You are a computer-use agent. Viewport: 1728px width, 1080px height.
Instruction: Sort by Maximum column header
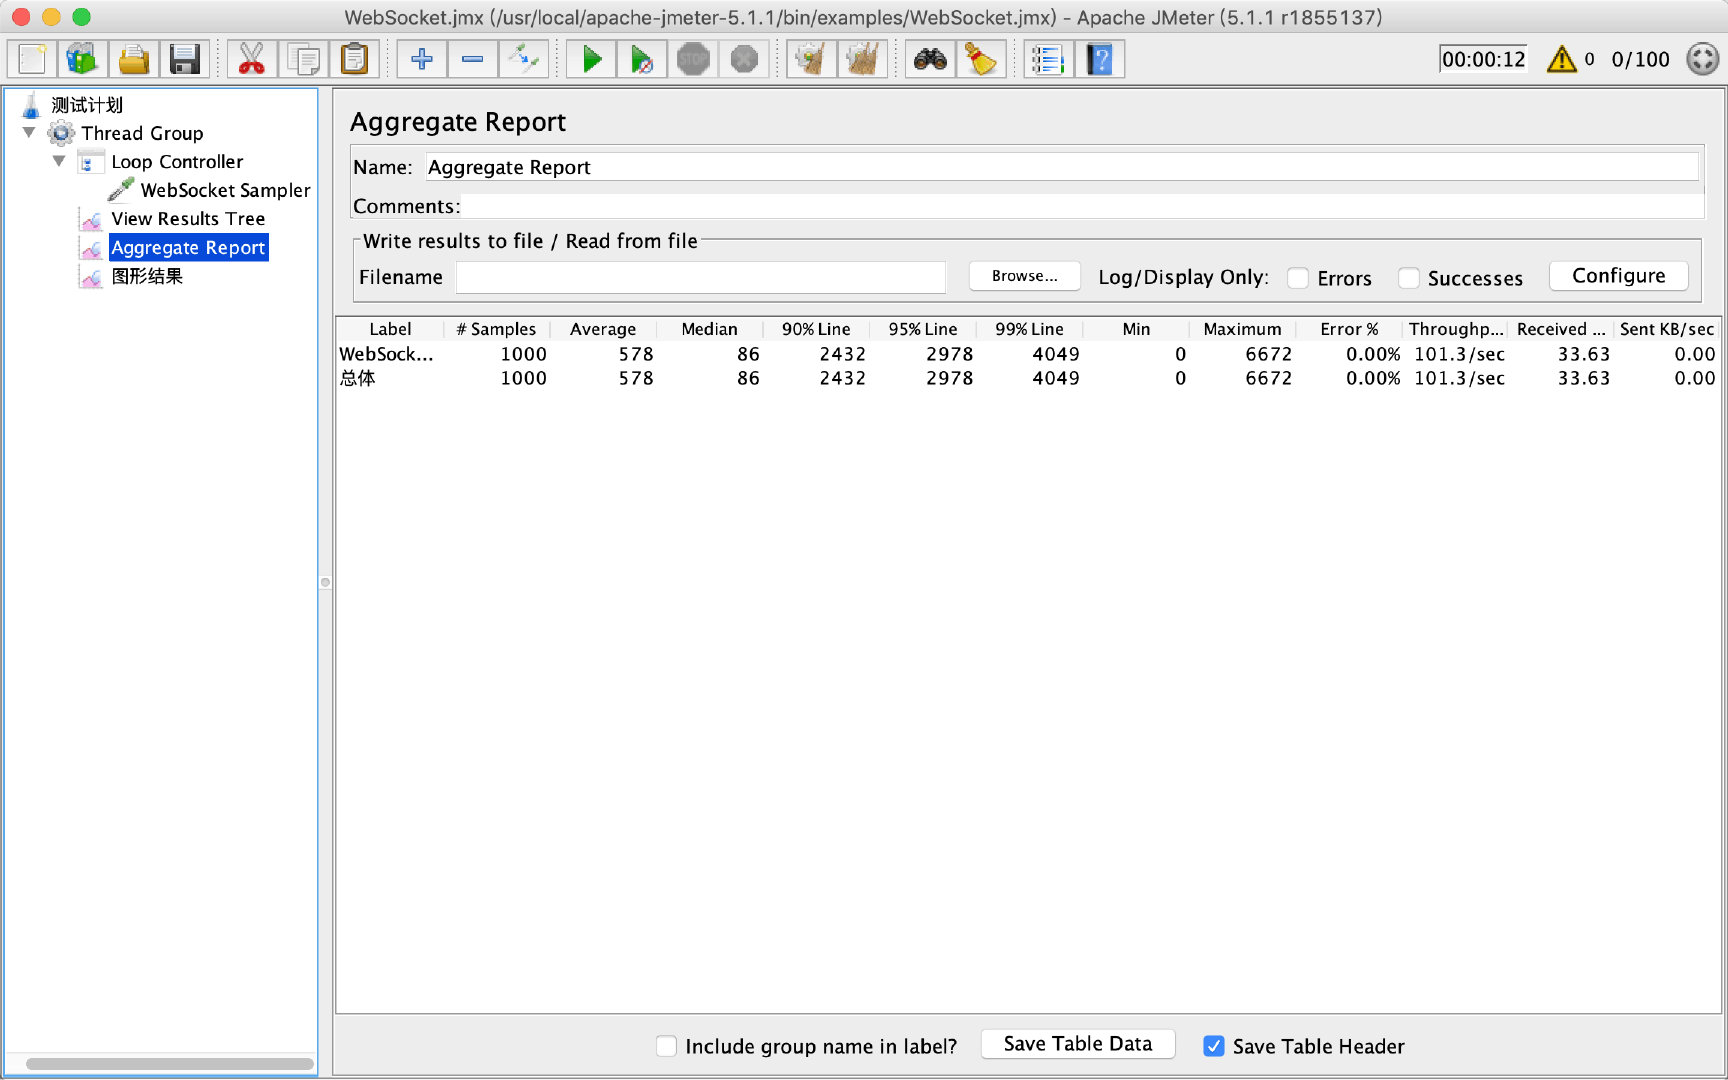1242,329
